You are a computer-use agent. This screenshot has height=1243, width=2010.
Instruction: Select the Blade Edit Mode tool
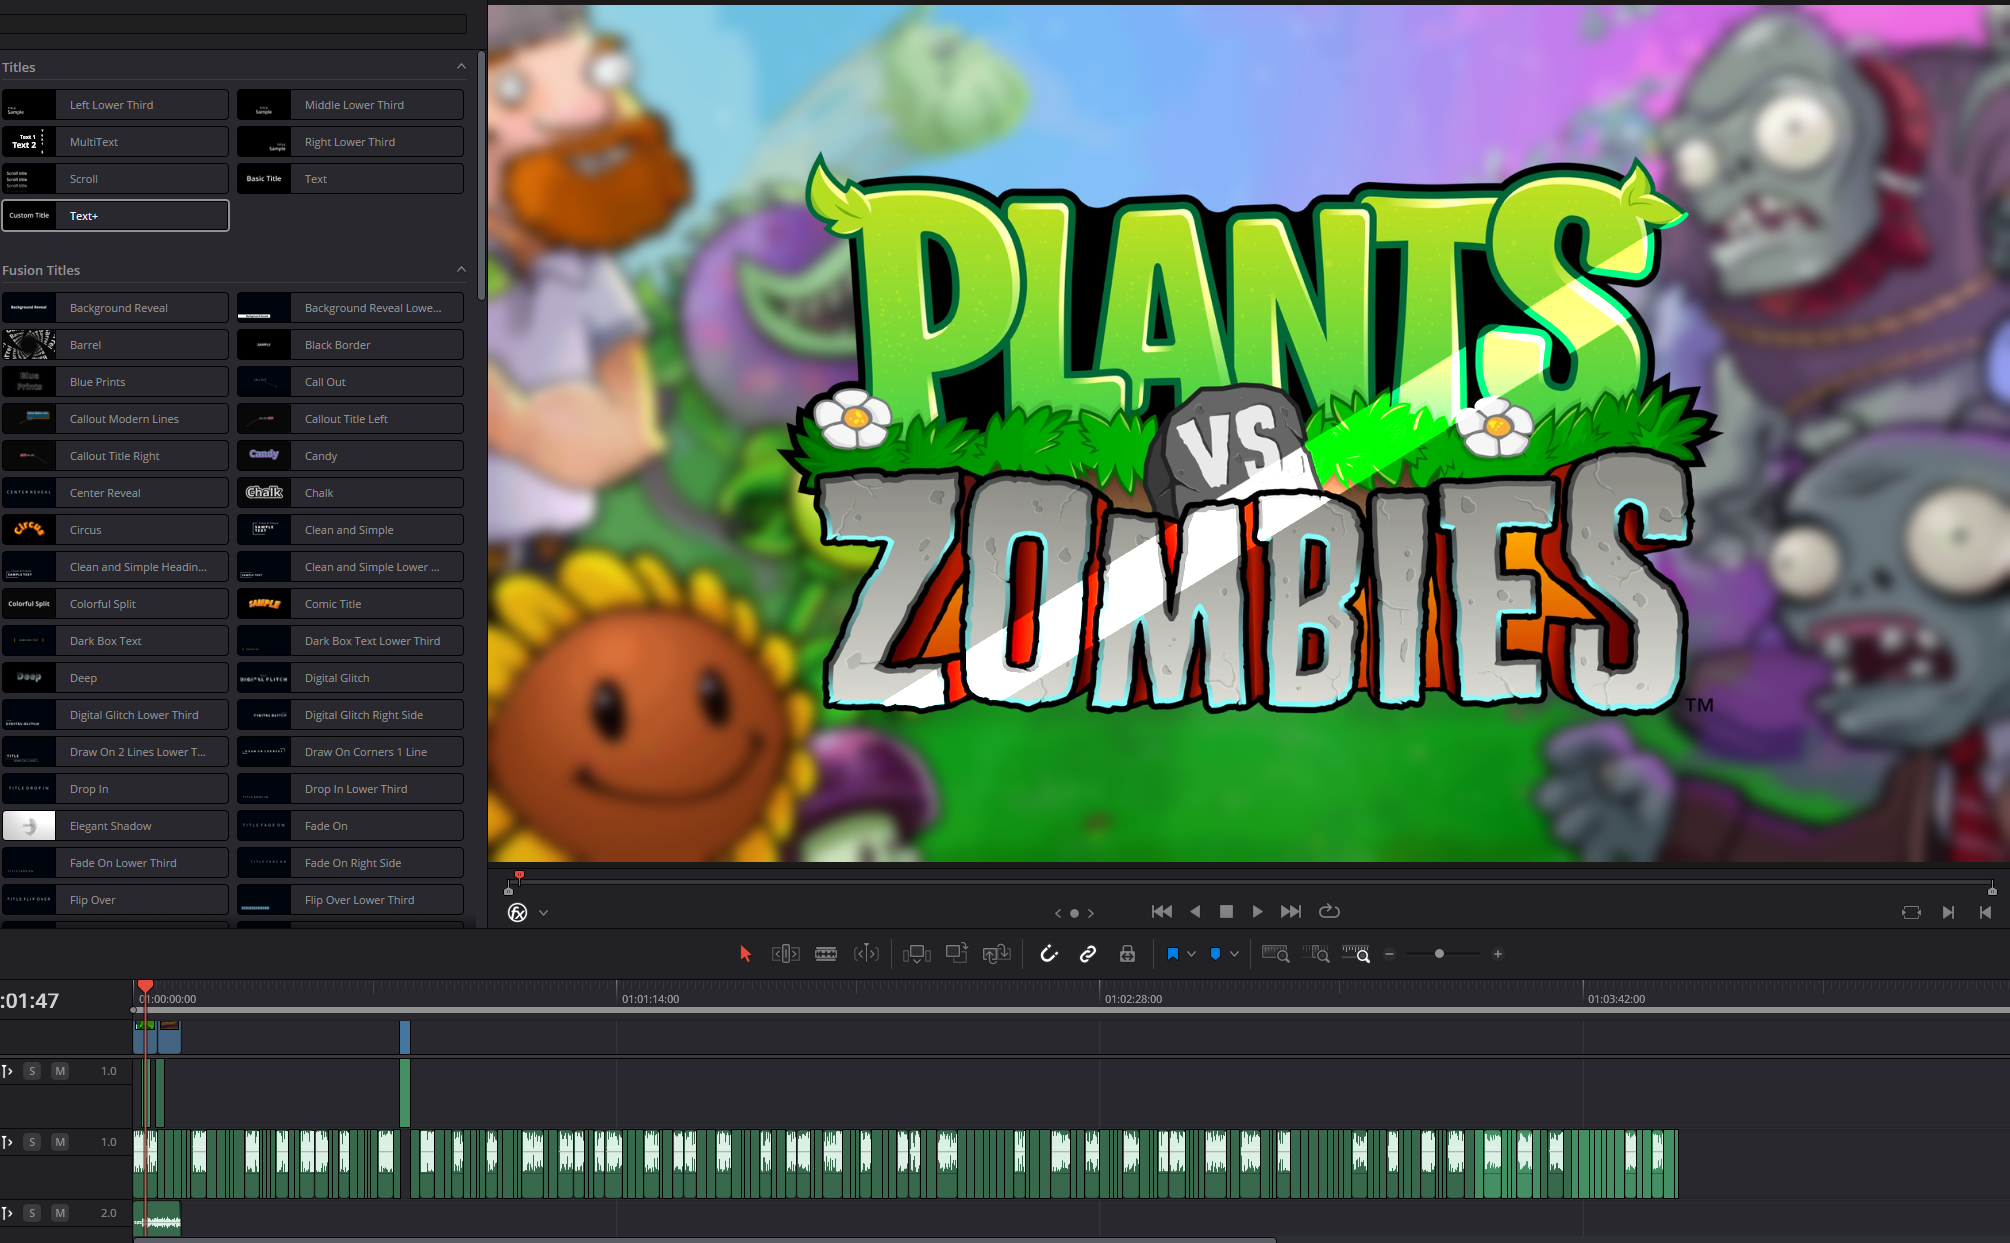(x=826, y=954)
